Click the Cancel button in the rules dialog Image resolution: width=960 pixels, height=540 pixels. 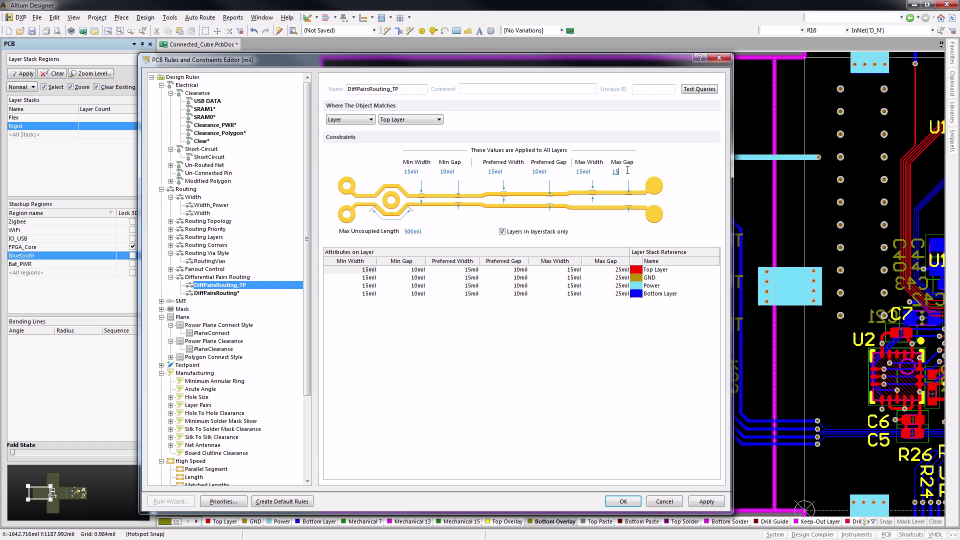click(x=664, y=501)
